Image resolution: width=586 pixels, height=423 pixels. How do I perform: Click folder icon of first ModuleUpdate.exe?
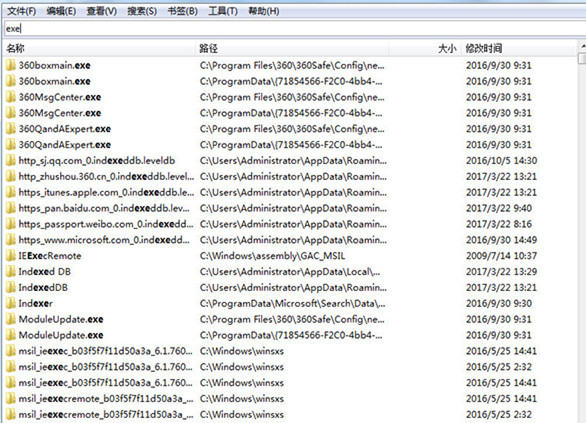pyautogui.click(x=11, y=319)
